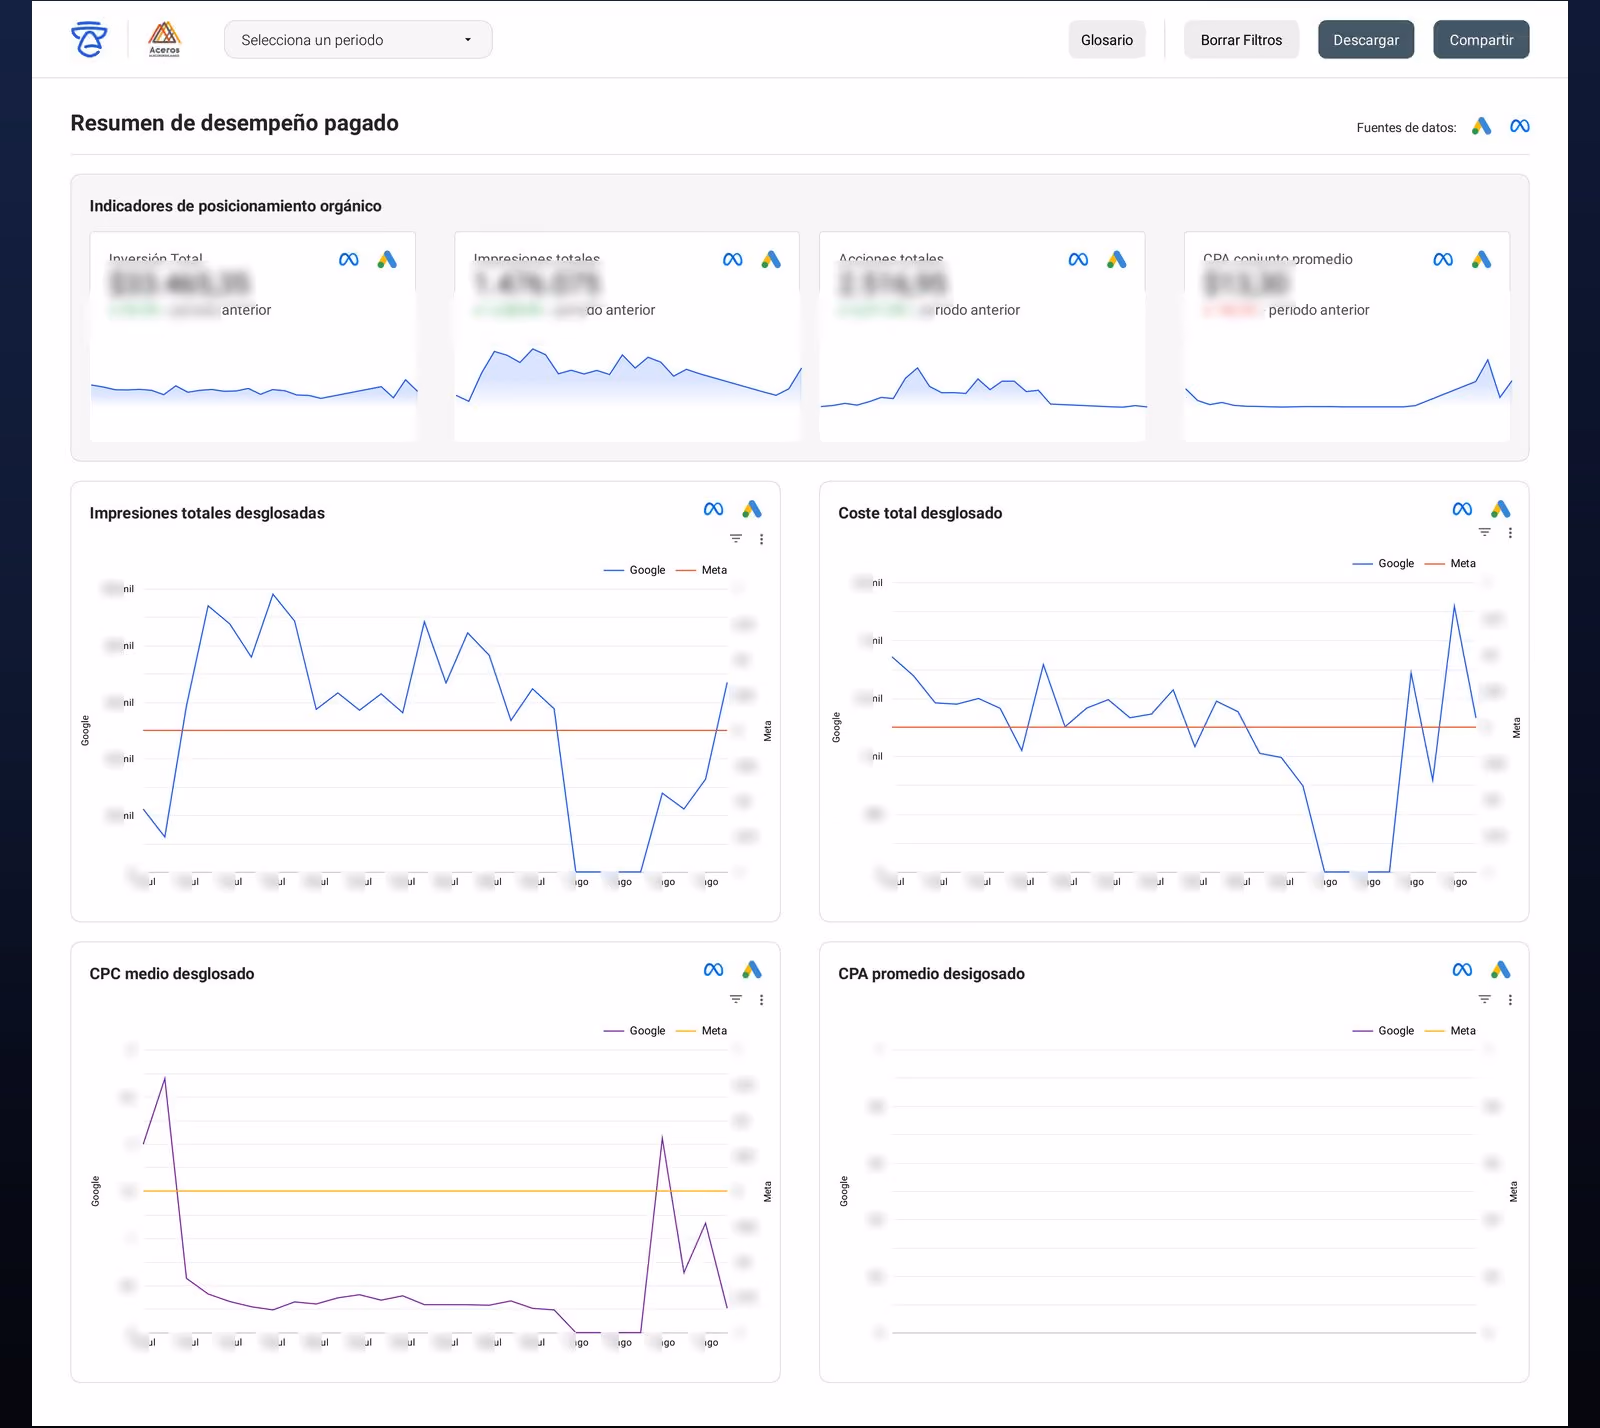Open three-dot menu on CPC medio desglosado chart
The height and width of the screenshot is (1428, 1600).
[x=762, y=1000]
